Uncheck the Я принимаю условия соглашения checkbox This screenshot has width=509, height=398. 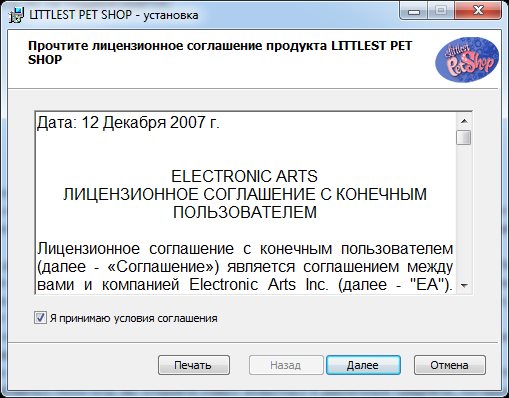[x=40, y=318]
